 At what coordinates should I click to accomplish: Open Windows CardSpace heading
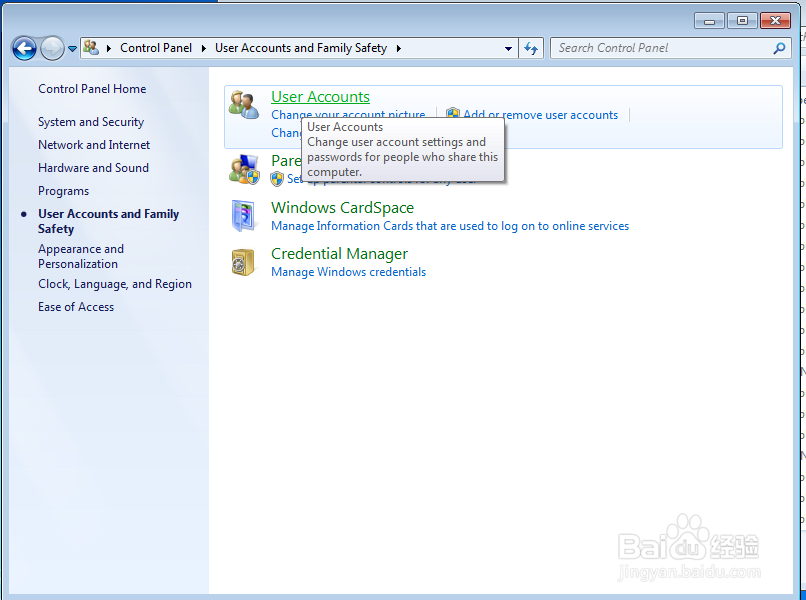[342, 208]
